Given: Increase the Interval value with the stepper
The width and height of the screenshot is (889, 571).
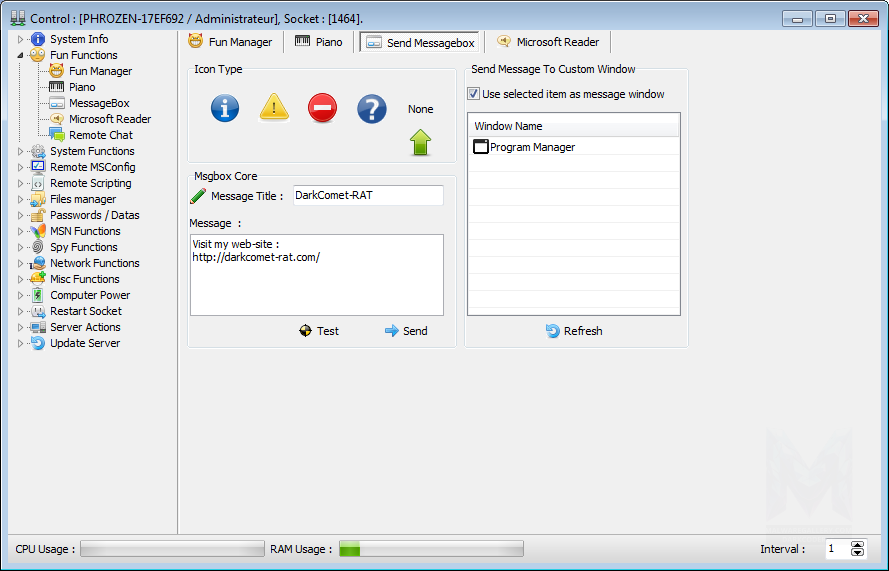Looking at the screenshot, I should click(x=857, y=545).
